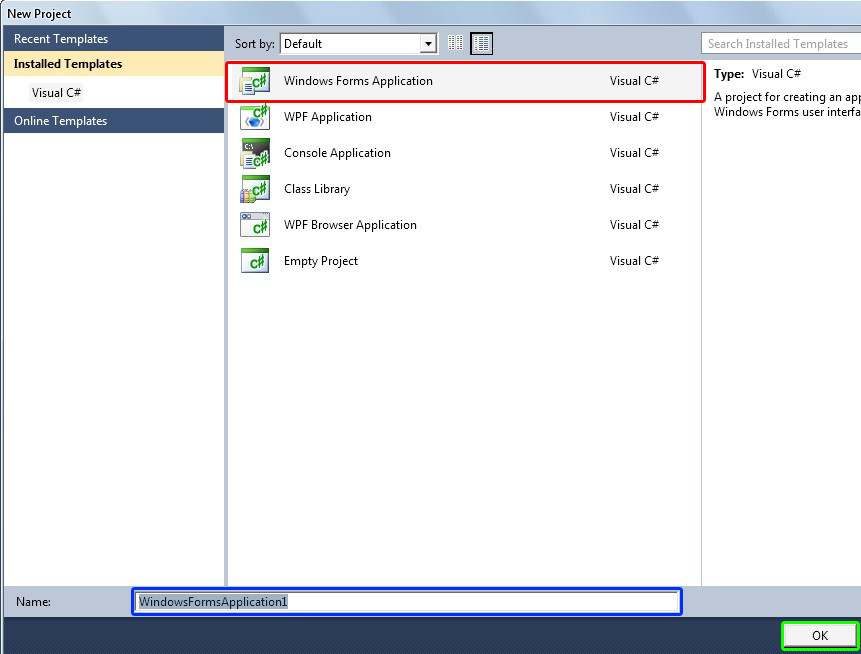861x654 pixels.
Task: Click Visual C# beside Class Library
Action: [x=634, y=189]
